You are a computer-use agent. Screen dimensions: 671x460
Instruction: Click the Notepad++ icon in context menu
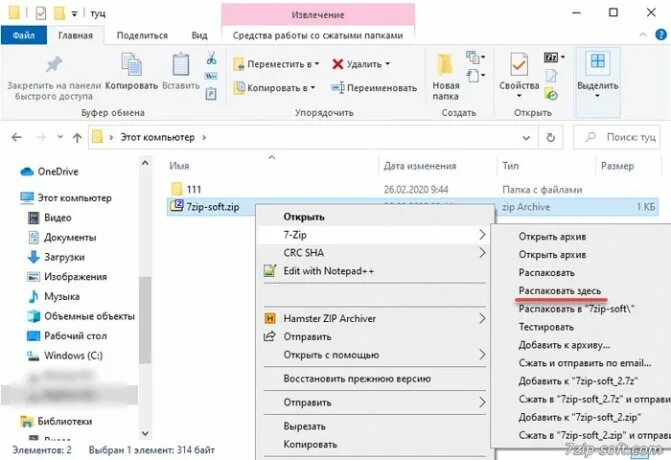point(269,271)
